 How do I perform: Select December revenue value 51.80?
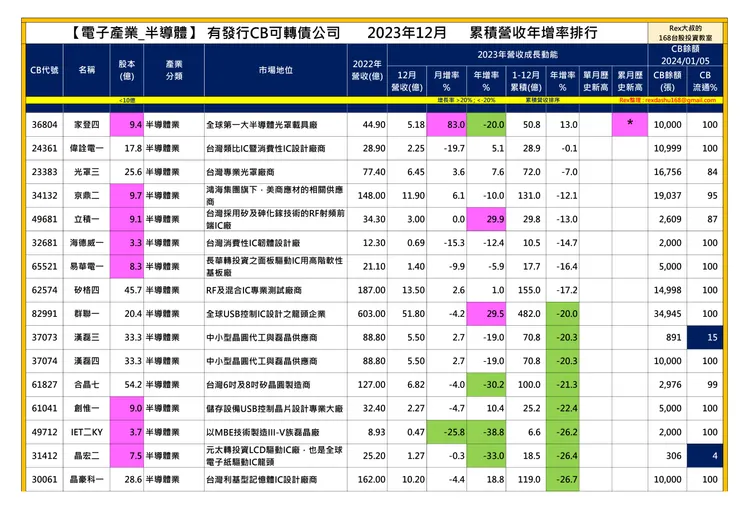click(407, 313)
